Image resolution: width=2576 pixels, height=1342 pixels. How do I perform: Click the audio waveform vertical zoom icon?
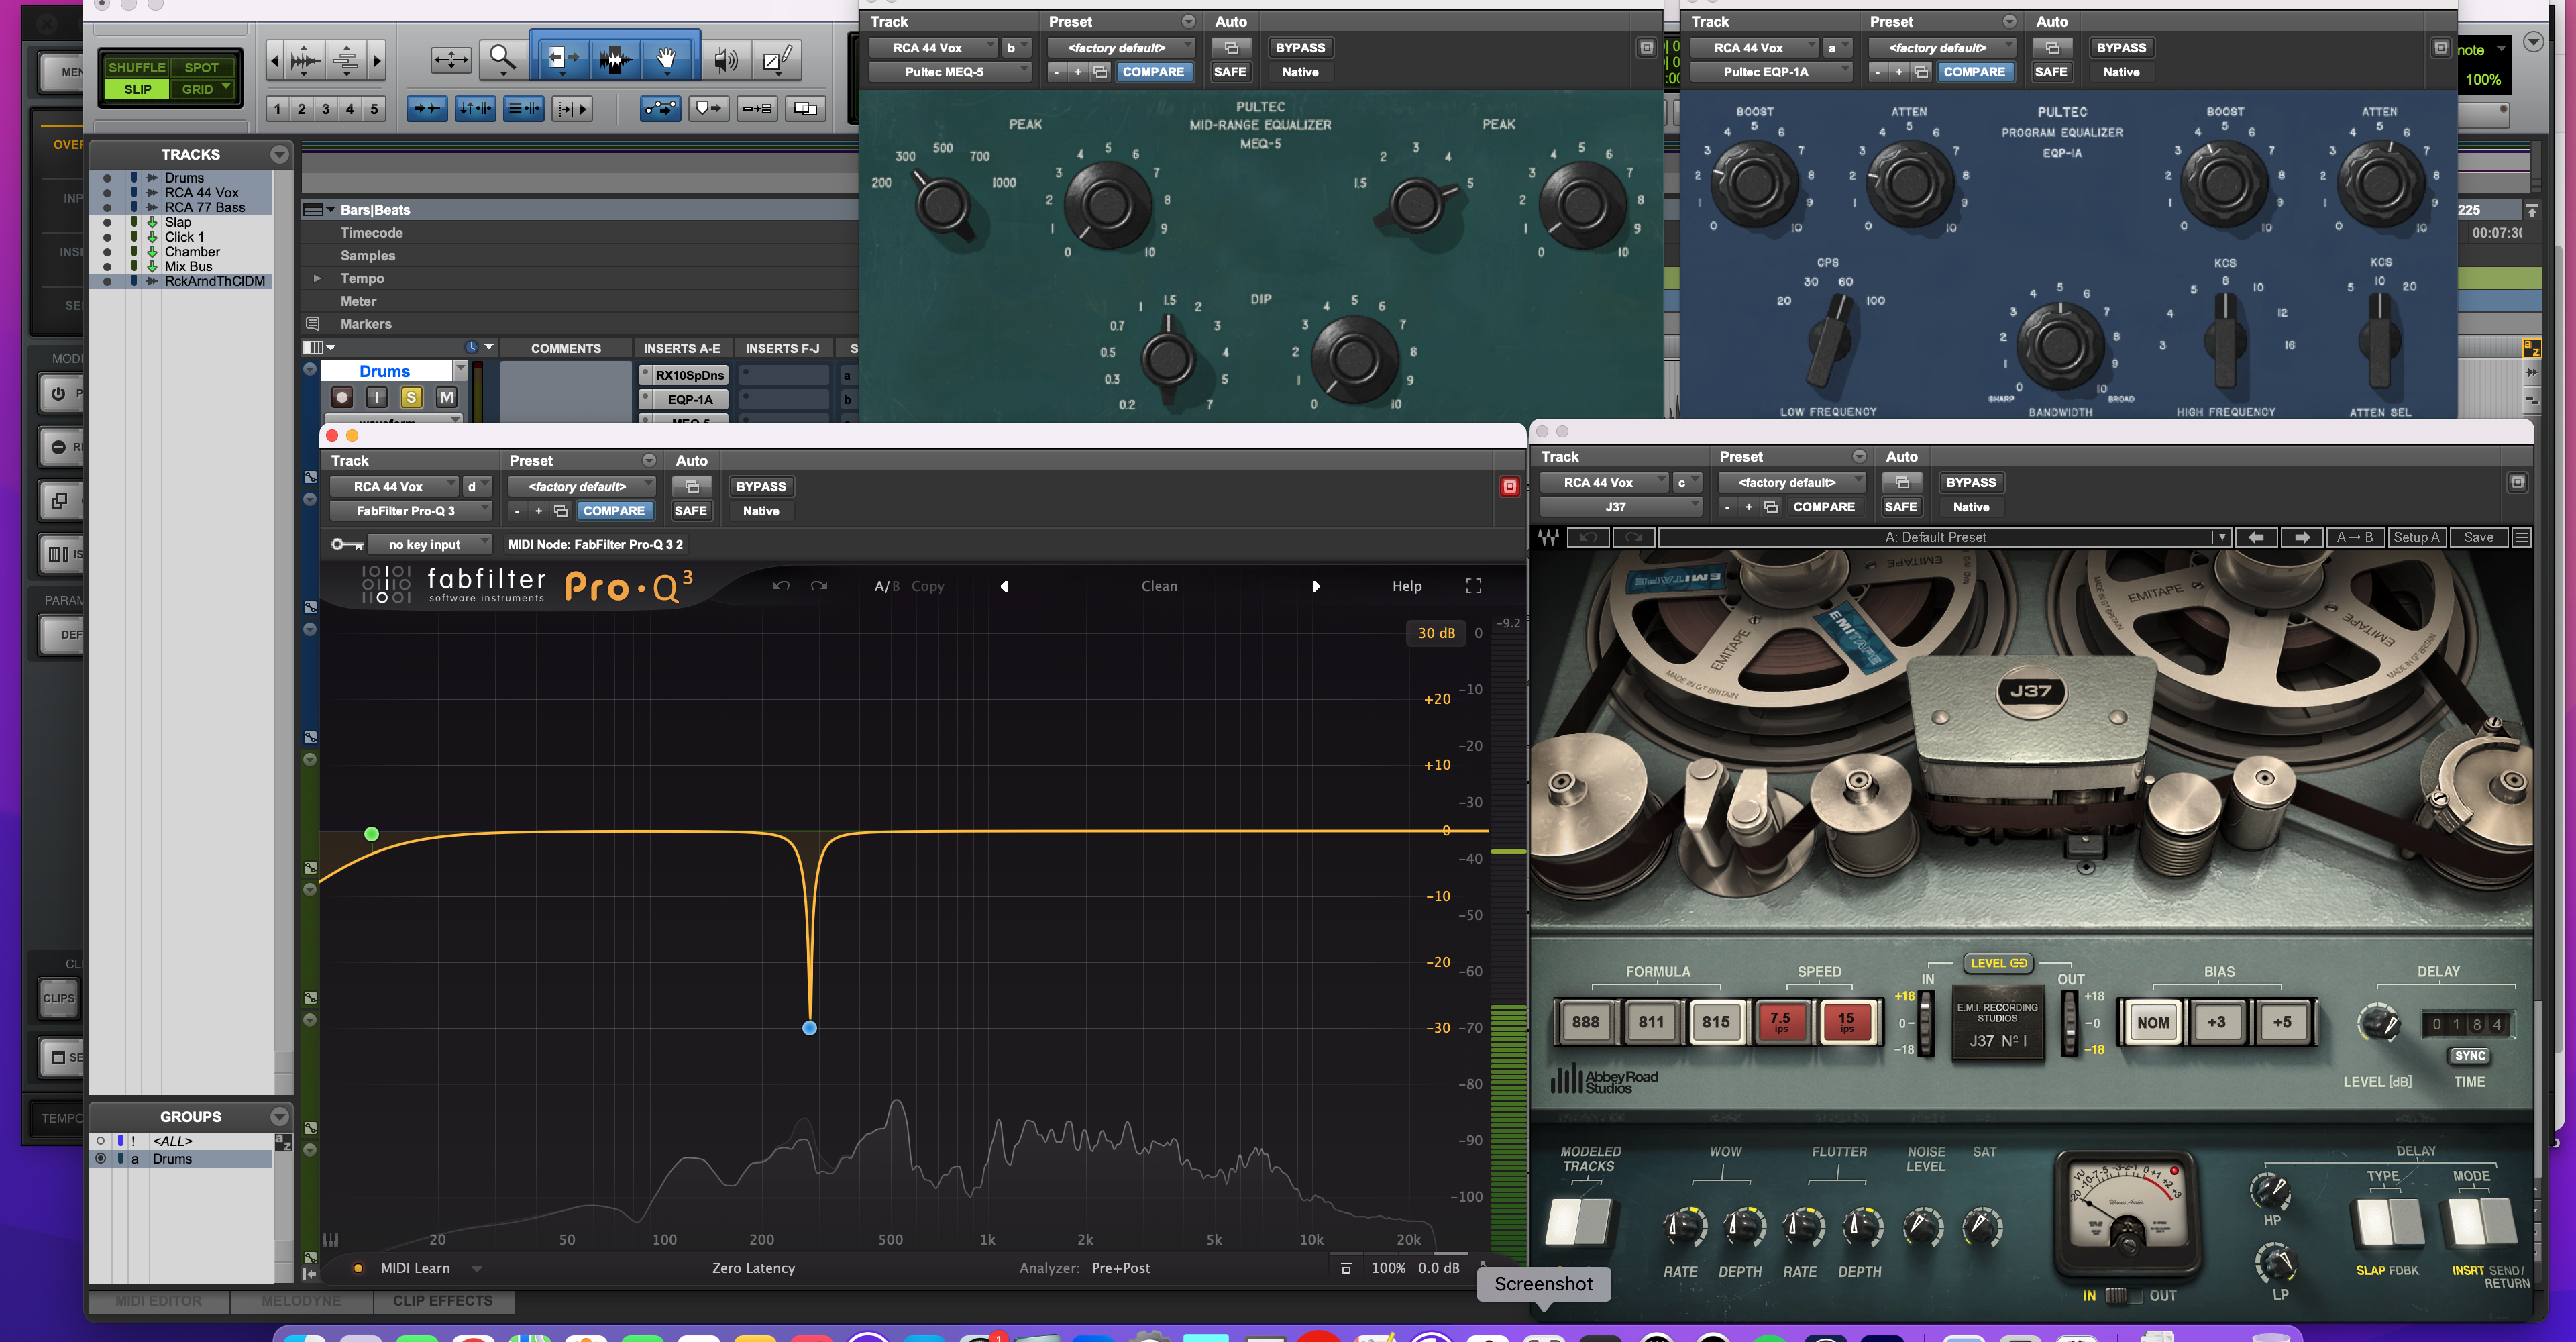click(305, 60)
